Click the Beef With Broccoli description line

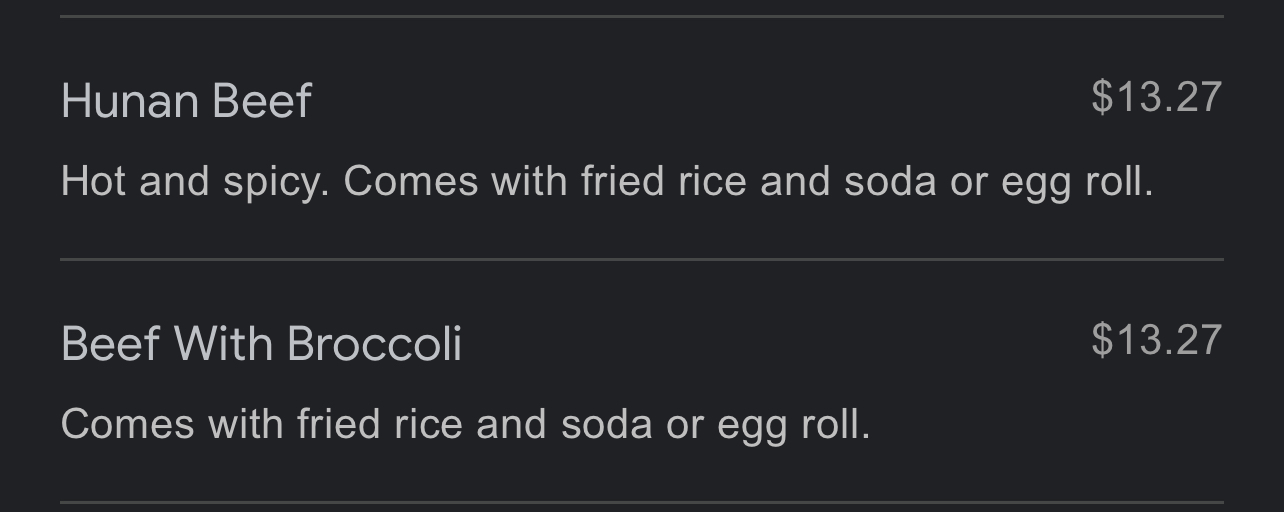pos(465,425)
